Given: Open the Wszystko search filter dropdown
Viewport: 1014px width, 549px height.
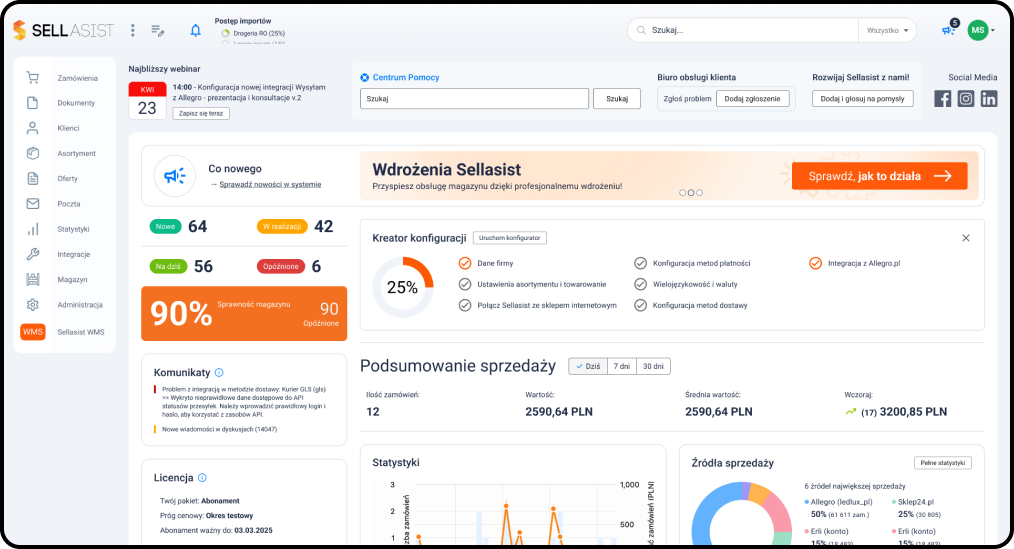Looking at the screenshot, I should [x=887, y=30].
